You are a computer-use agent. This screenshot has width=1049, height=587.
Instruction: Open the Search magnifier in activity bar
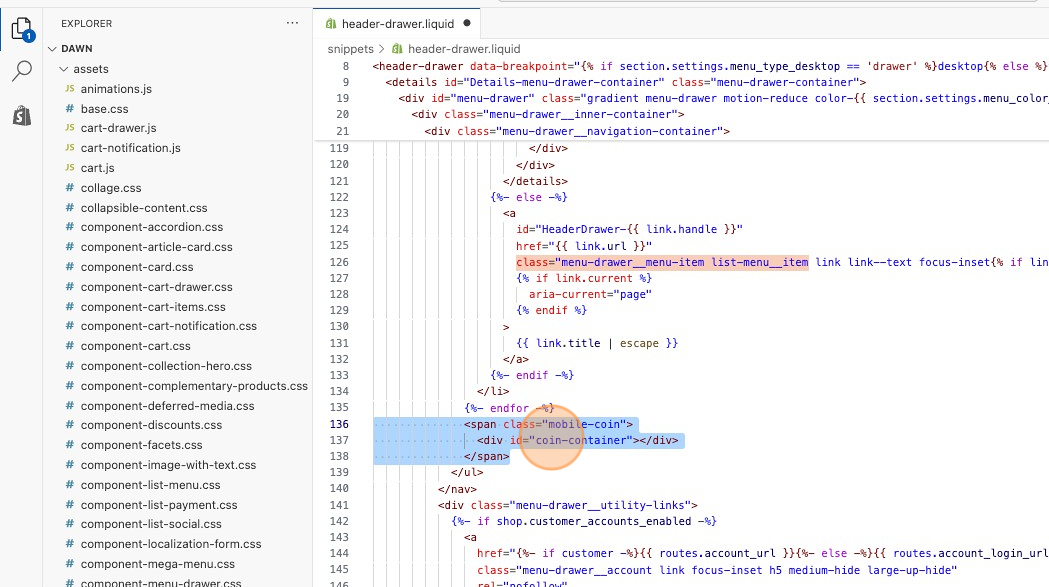pyautogui.click(x=21, y=71)
